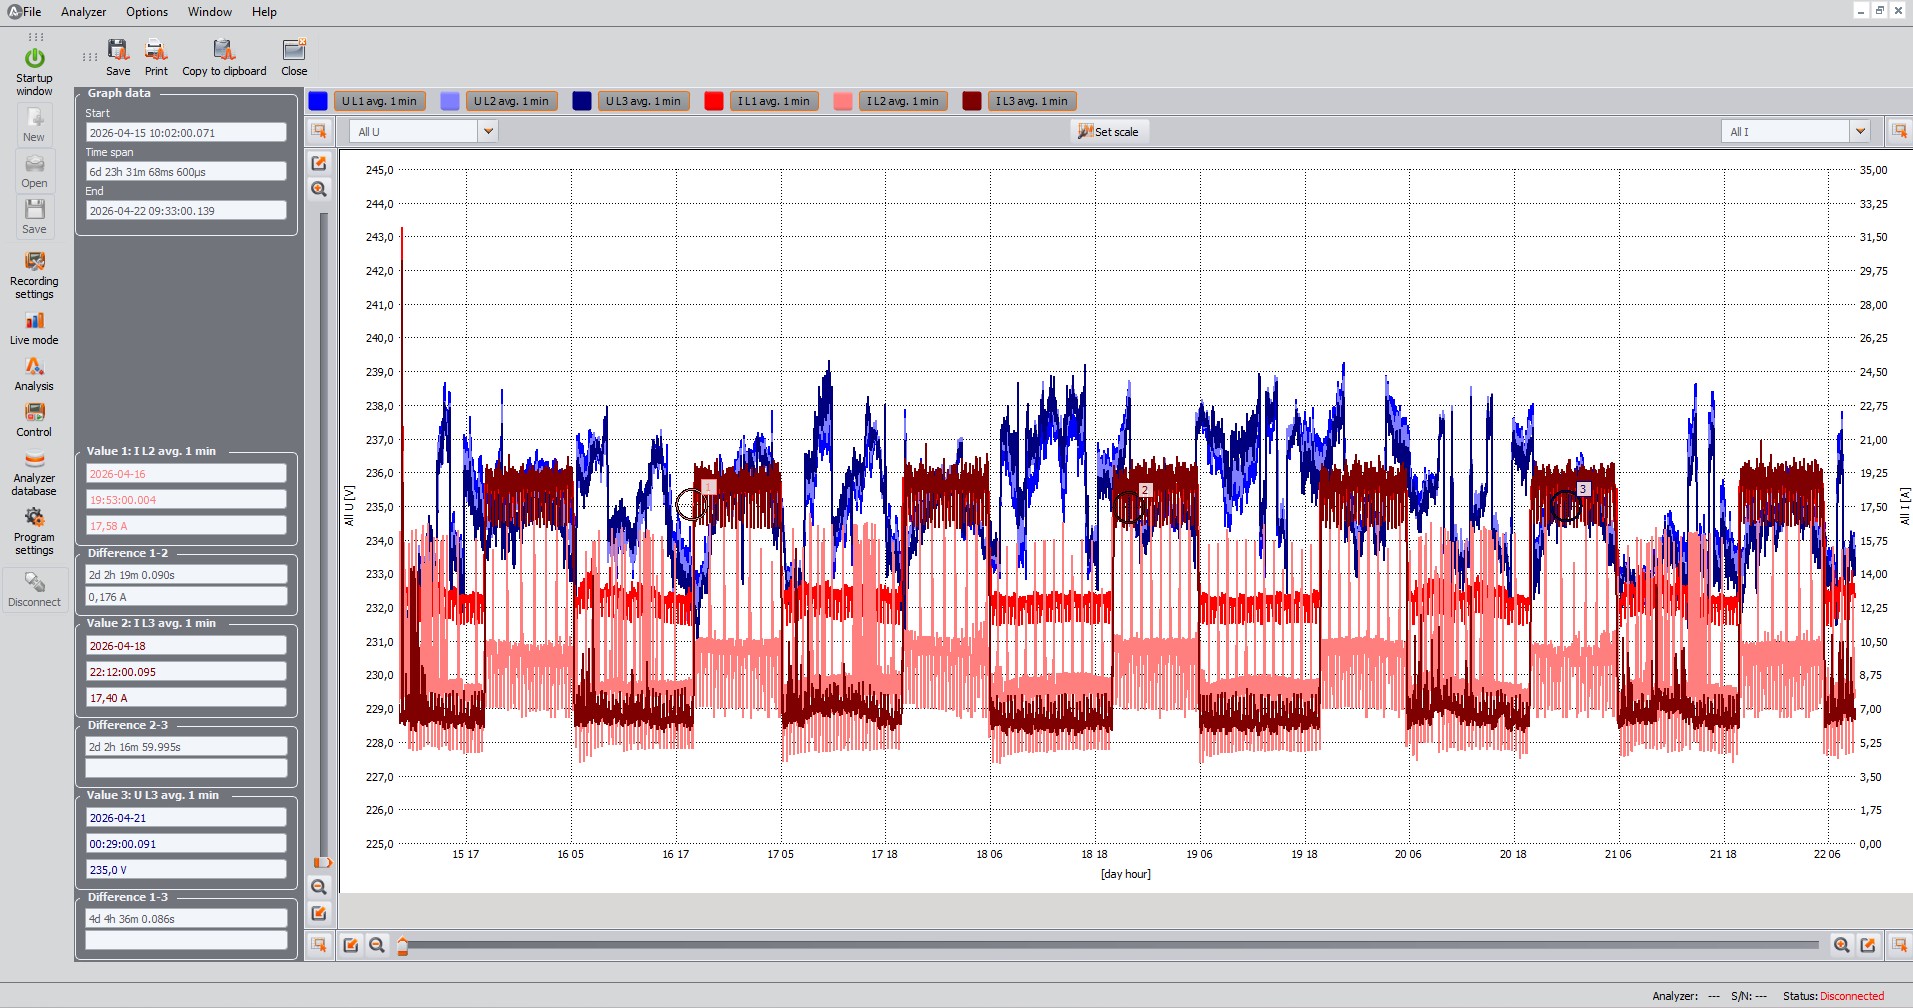Close the graph view via toolbar
The width and height of the screenshot is (1913, 1008).
[294, 58]
